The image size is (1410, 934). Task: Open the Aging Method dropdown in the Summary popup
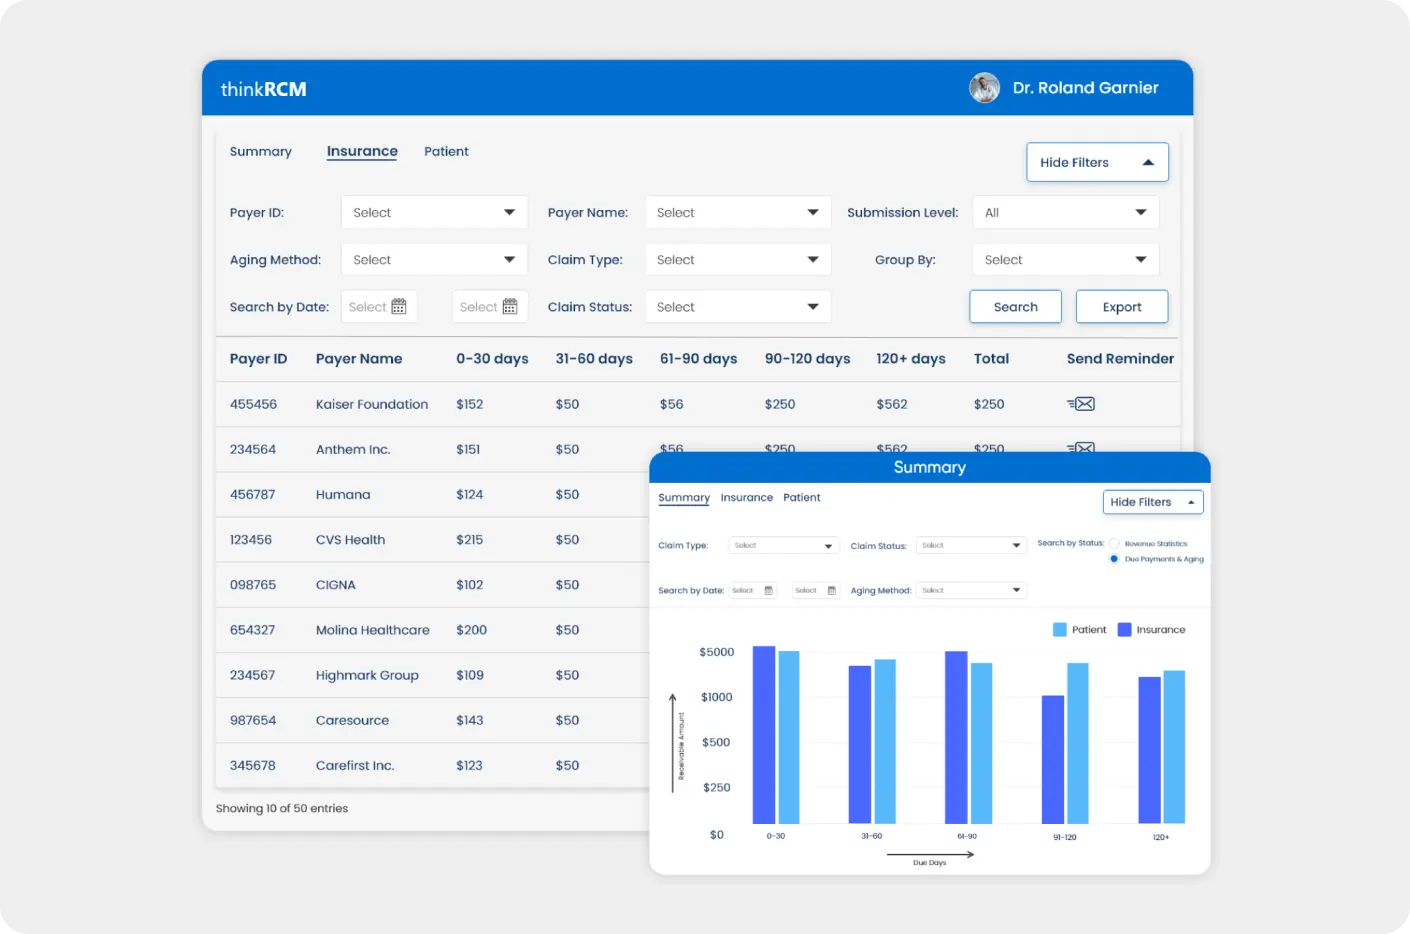(970, 590)
